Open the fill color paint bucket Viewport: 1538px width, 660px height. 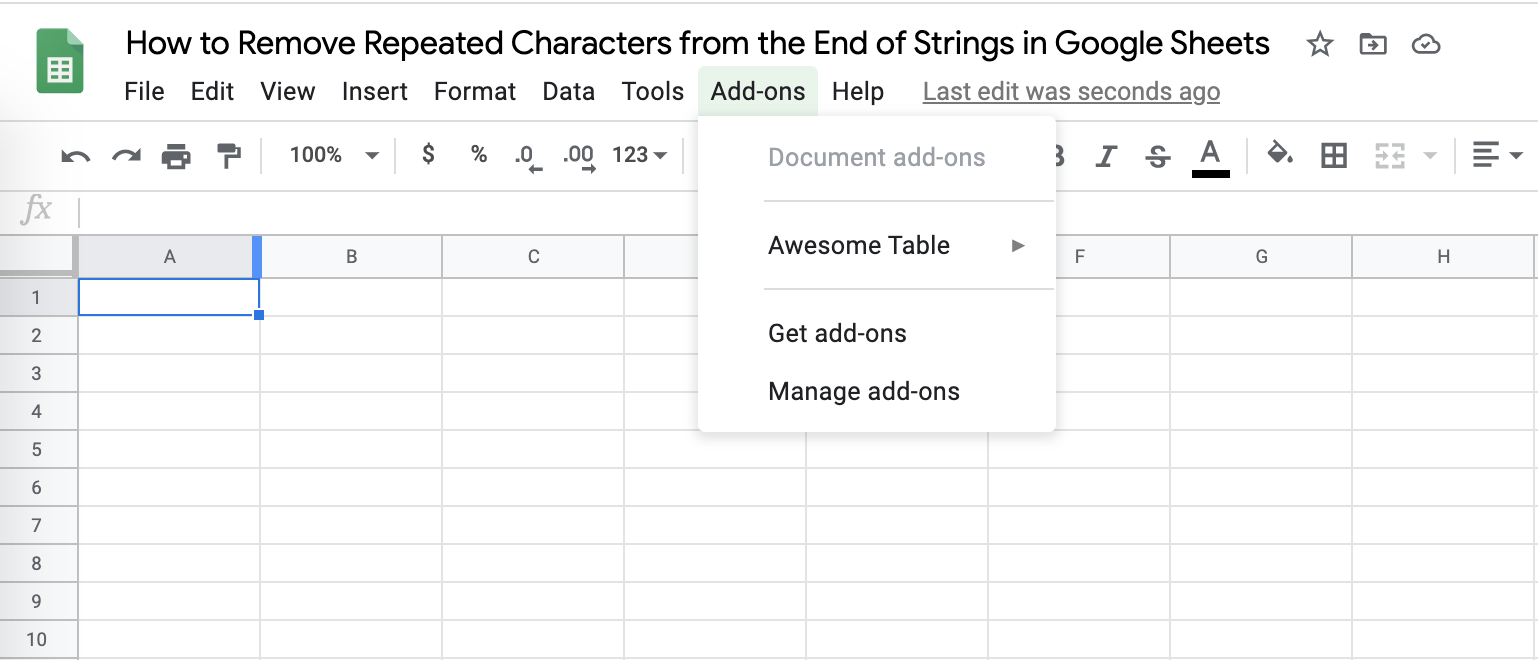point(1279,155)
